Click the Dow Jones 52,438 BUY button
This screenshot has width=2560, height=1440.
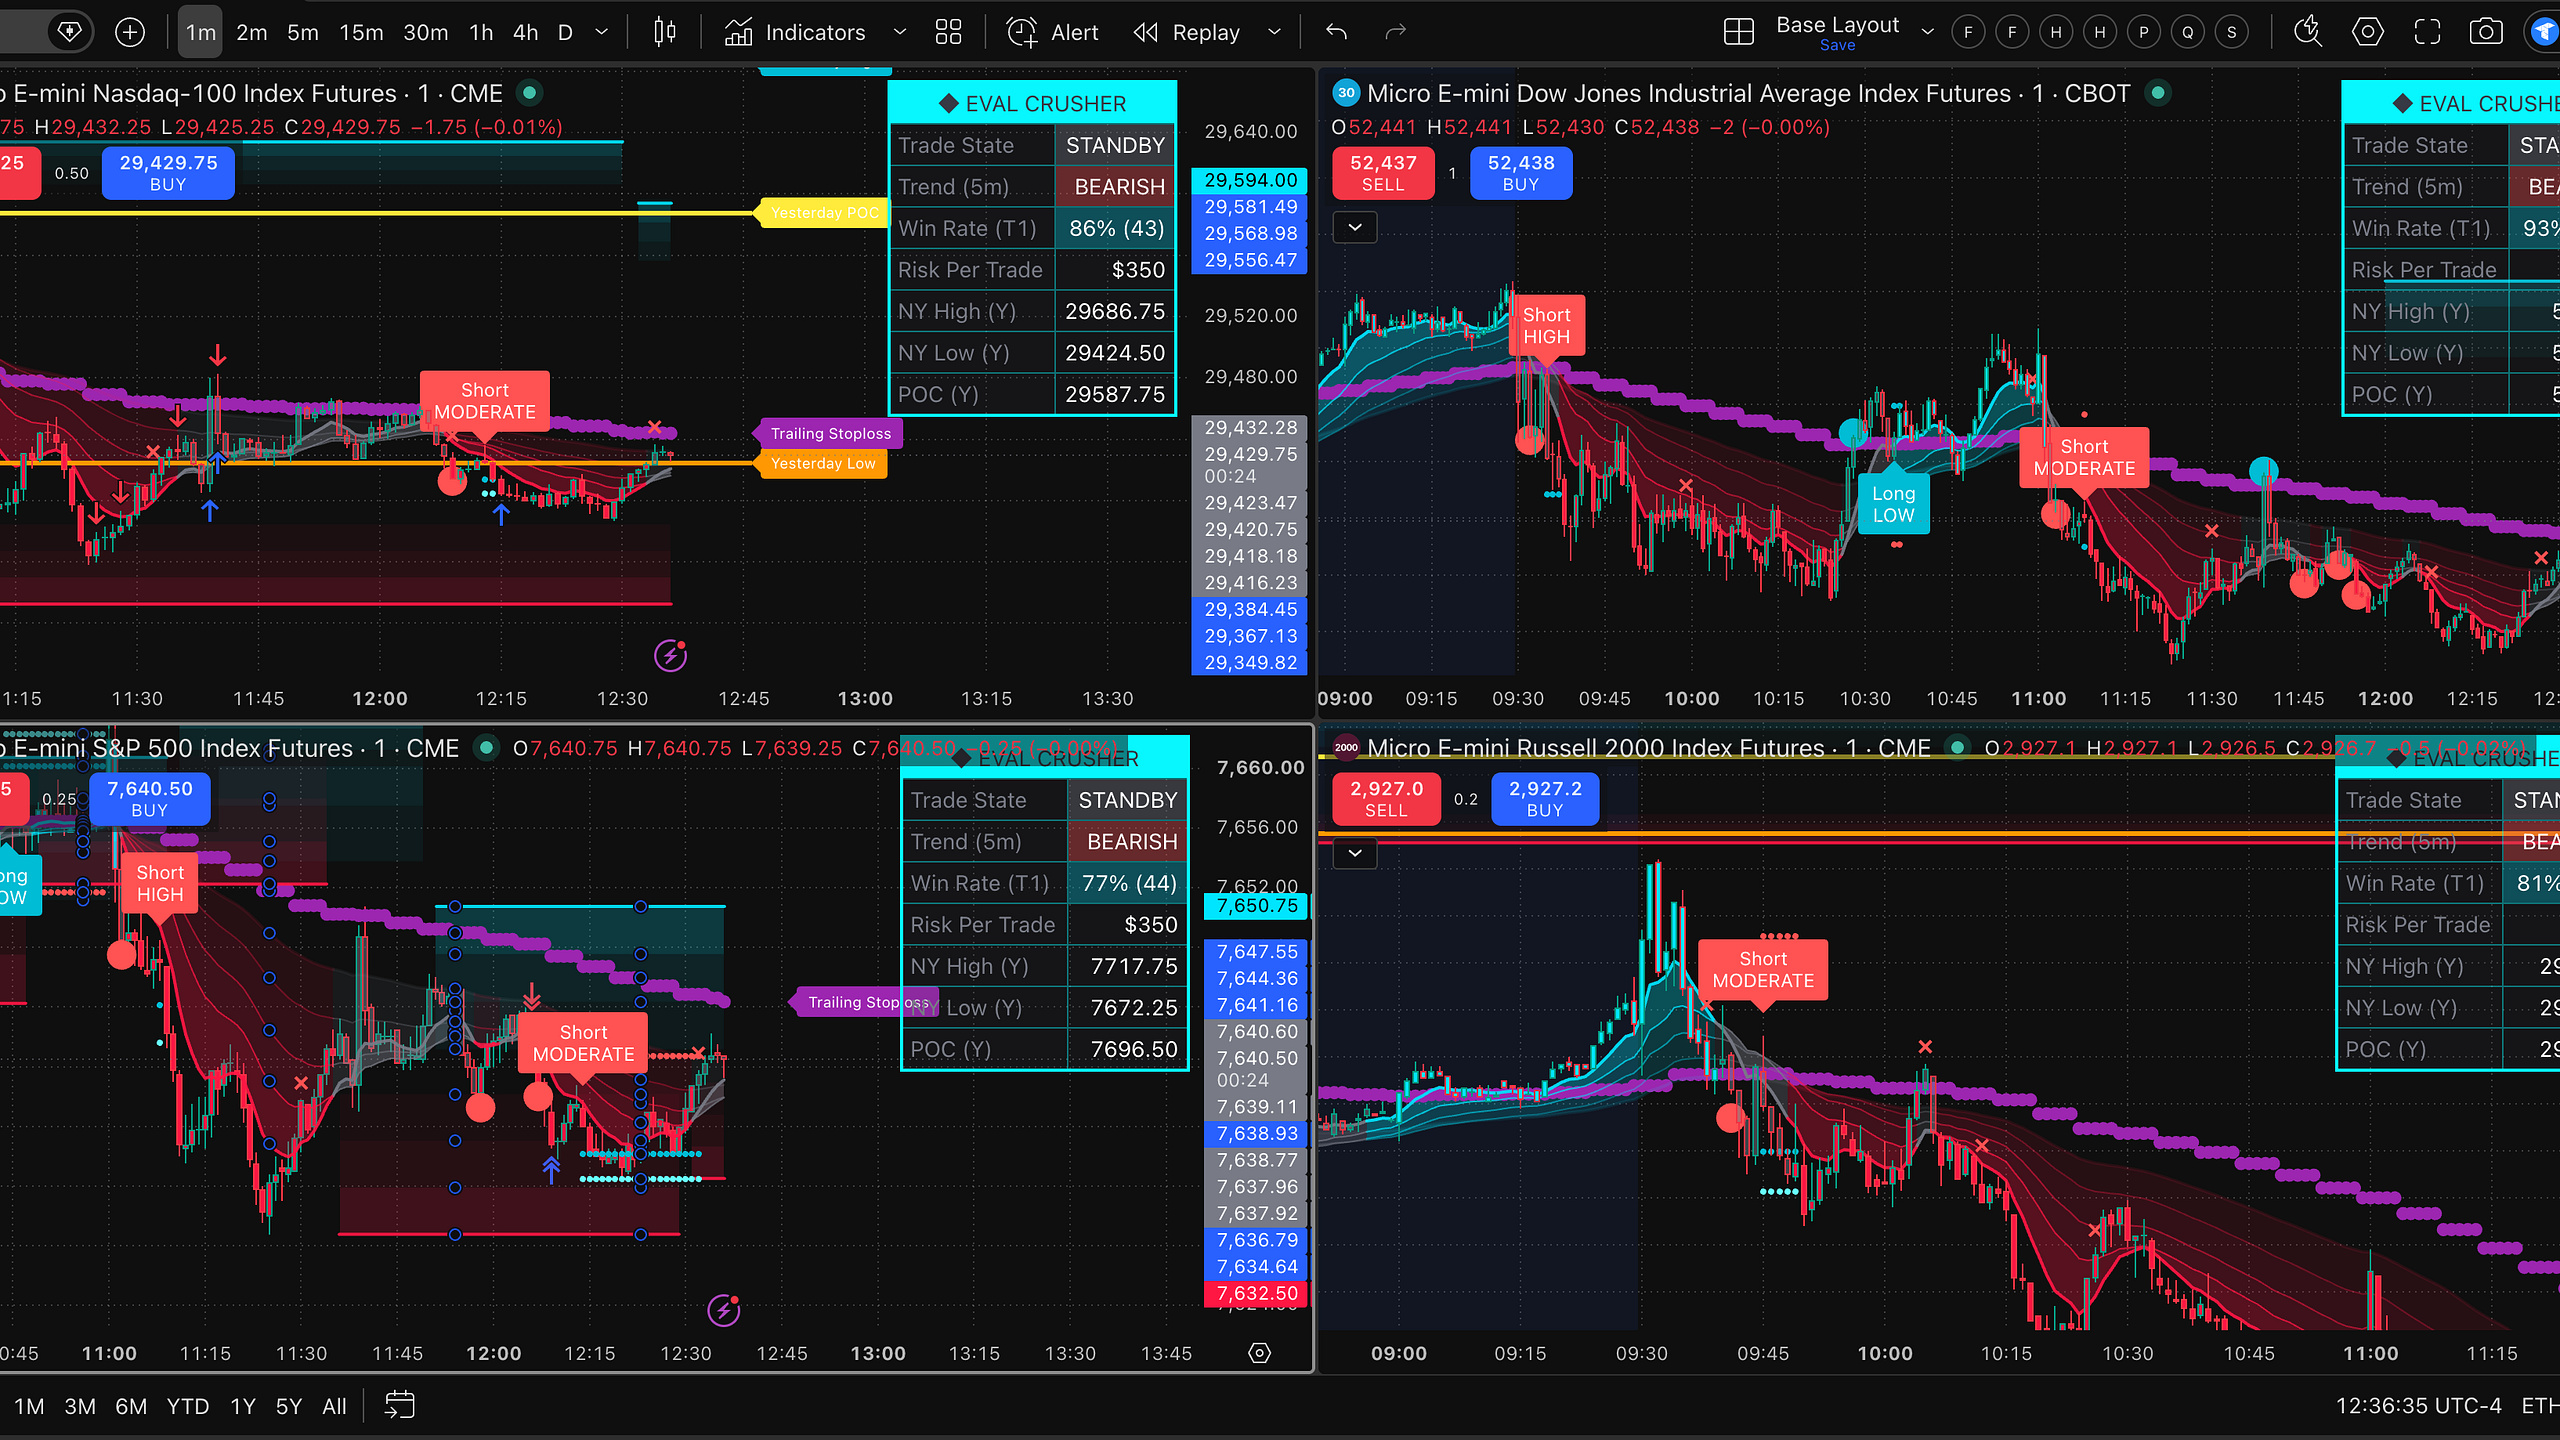1520,172
